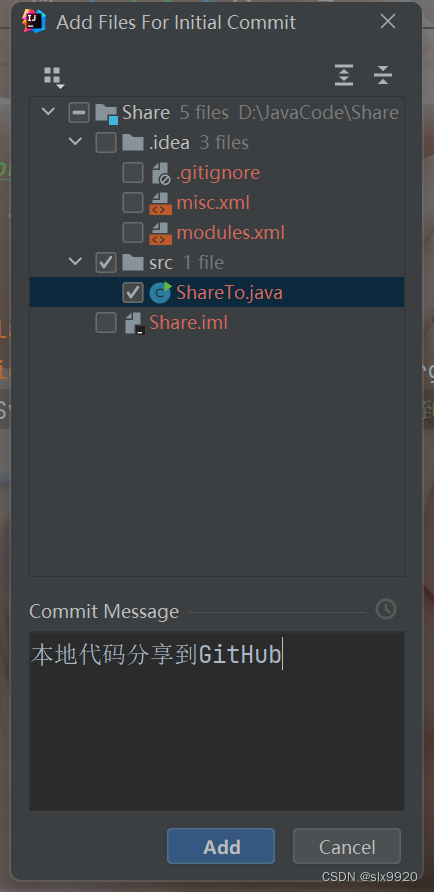Click the Collapse All toolbar icon

(383, 75)
